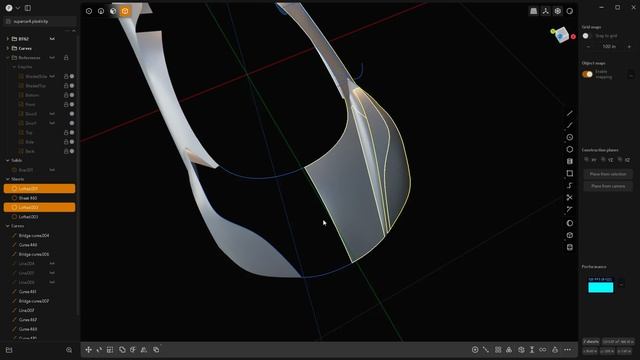The image size is (640, 360).
Task: Select the unhighlighted Lofted.003 sheet
Action: [40, 217]
